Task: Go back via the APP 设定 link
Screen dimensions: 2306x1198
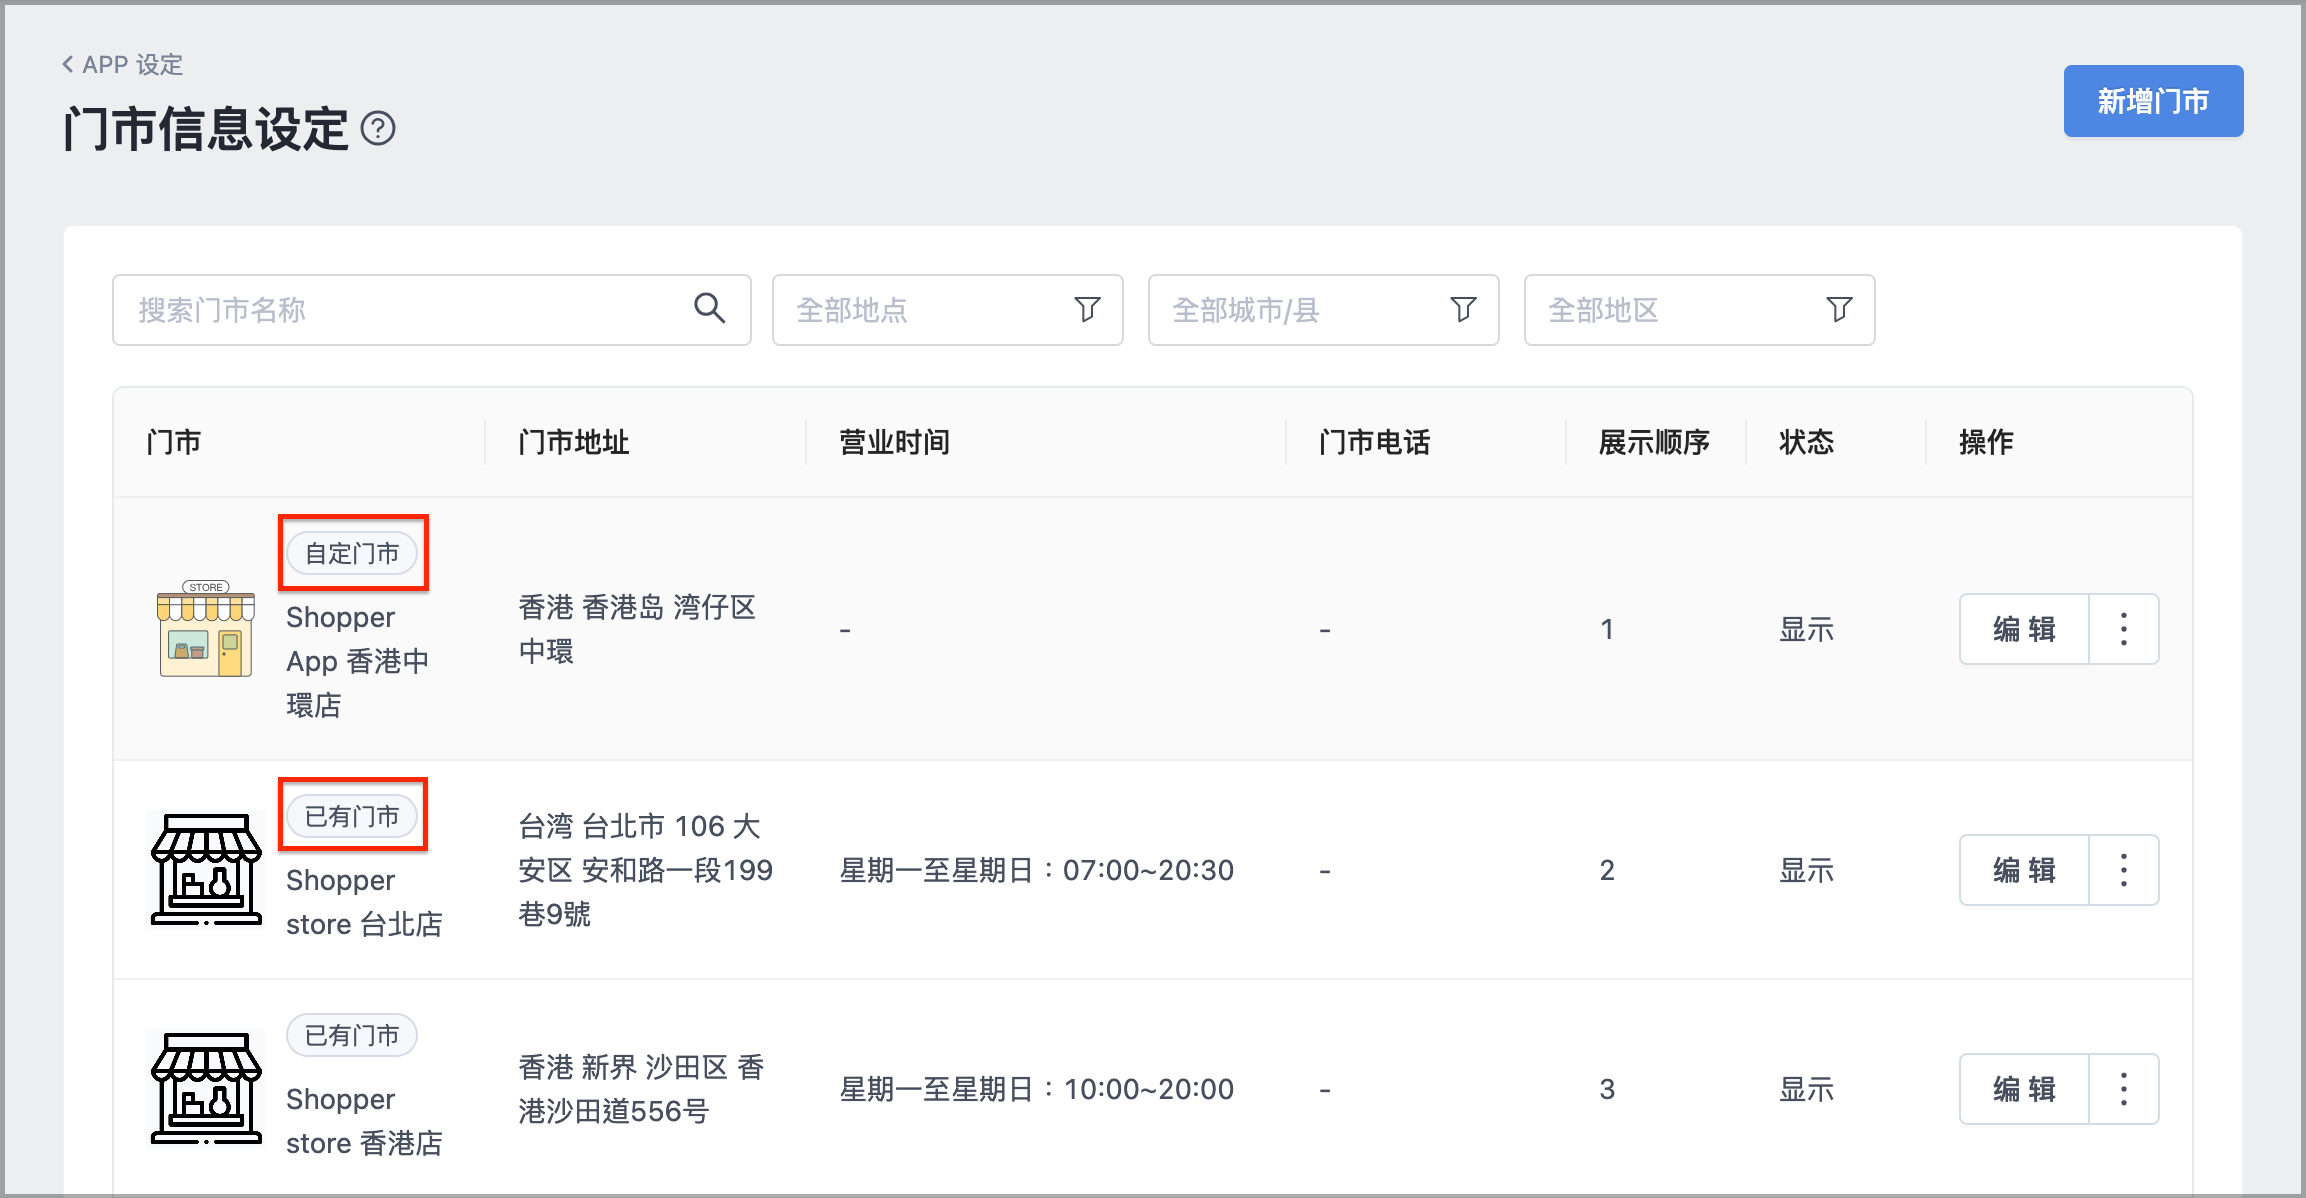Action: click(x=122, y=65)
